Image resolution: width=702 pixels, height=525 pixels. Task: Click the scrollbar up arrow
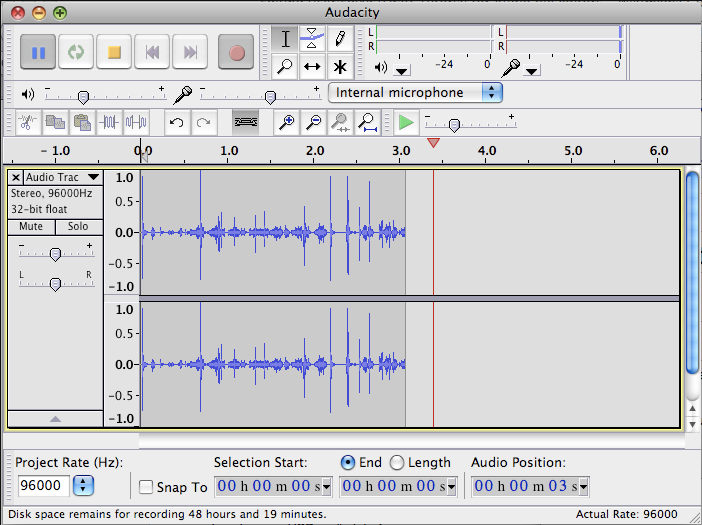(693, 408)
